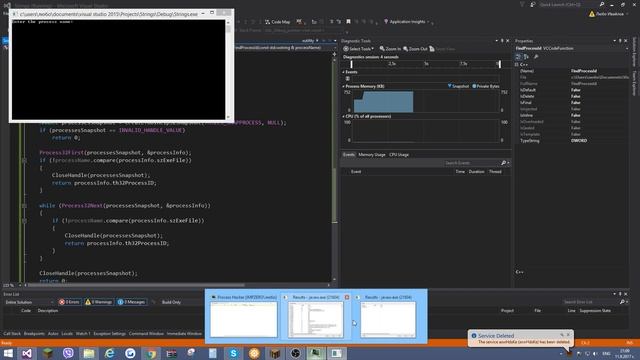The height and width of the screenshot is (360, 640).
Task: Open the Exception Settings tab
Action: (x=109, y=333)
